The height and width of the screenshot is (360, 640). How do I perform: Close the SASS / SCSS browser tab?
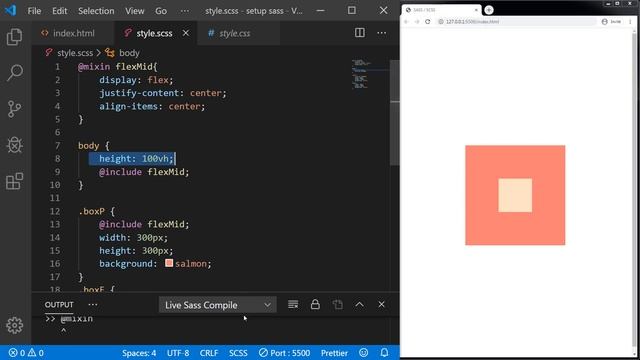[476, 10]
